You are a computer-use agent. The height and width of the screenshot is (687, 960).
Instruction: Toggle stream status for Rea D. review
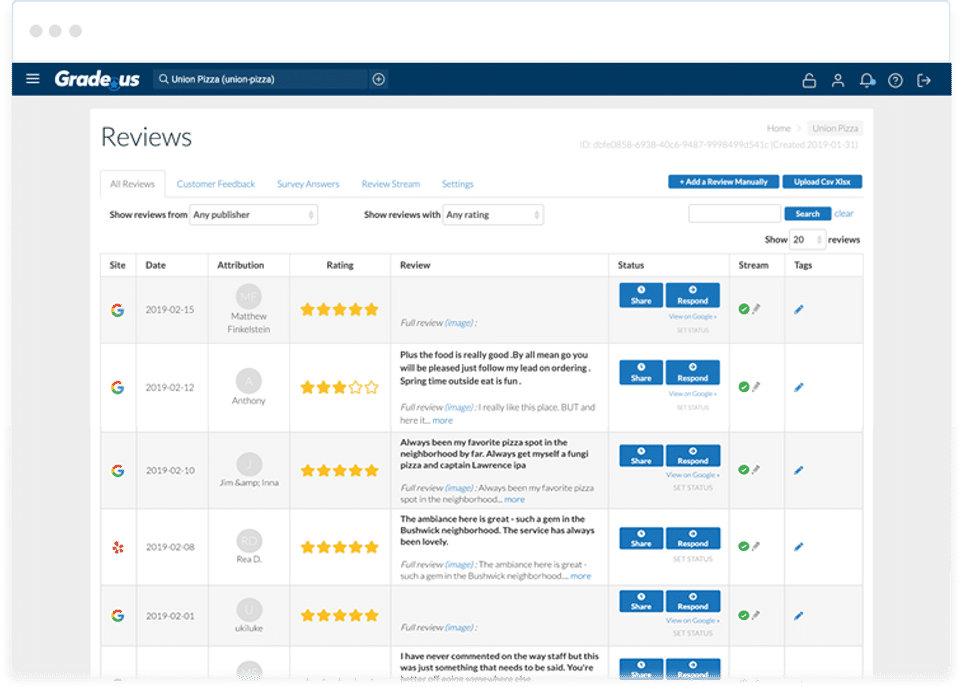pos(744,546)
